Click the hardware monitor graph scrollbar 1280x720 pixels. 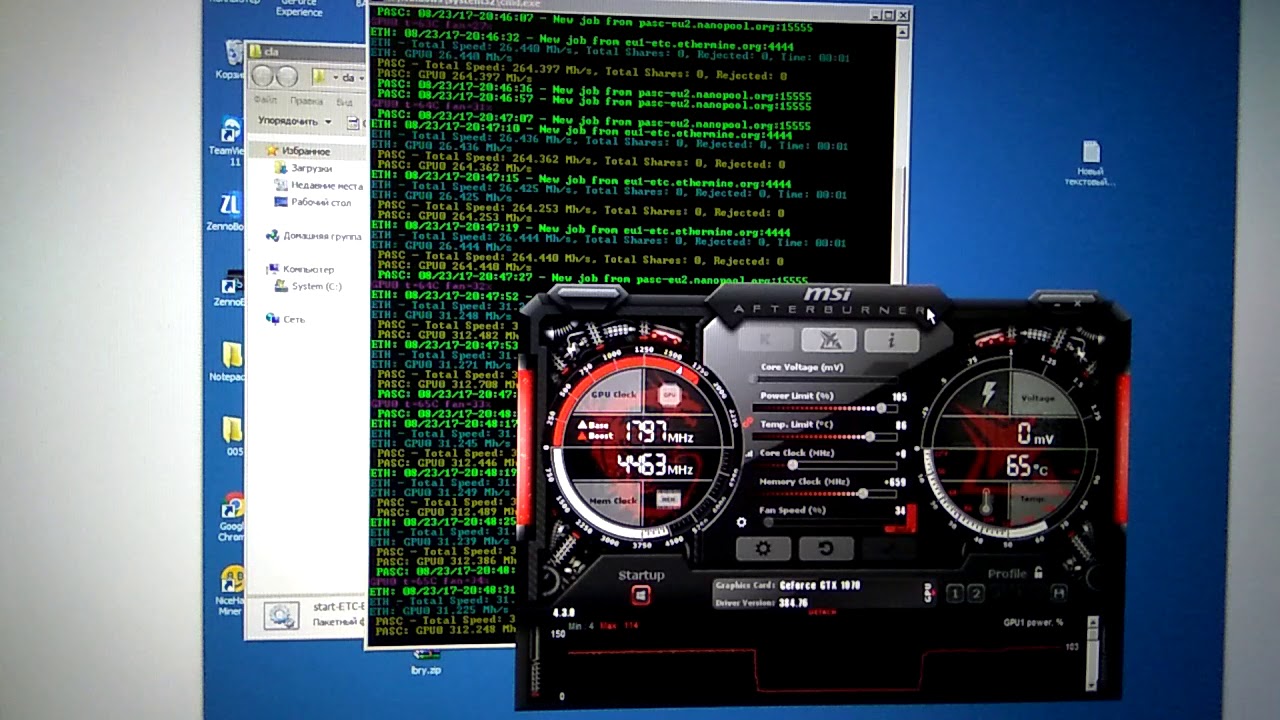click(1093, 652)
